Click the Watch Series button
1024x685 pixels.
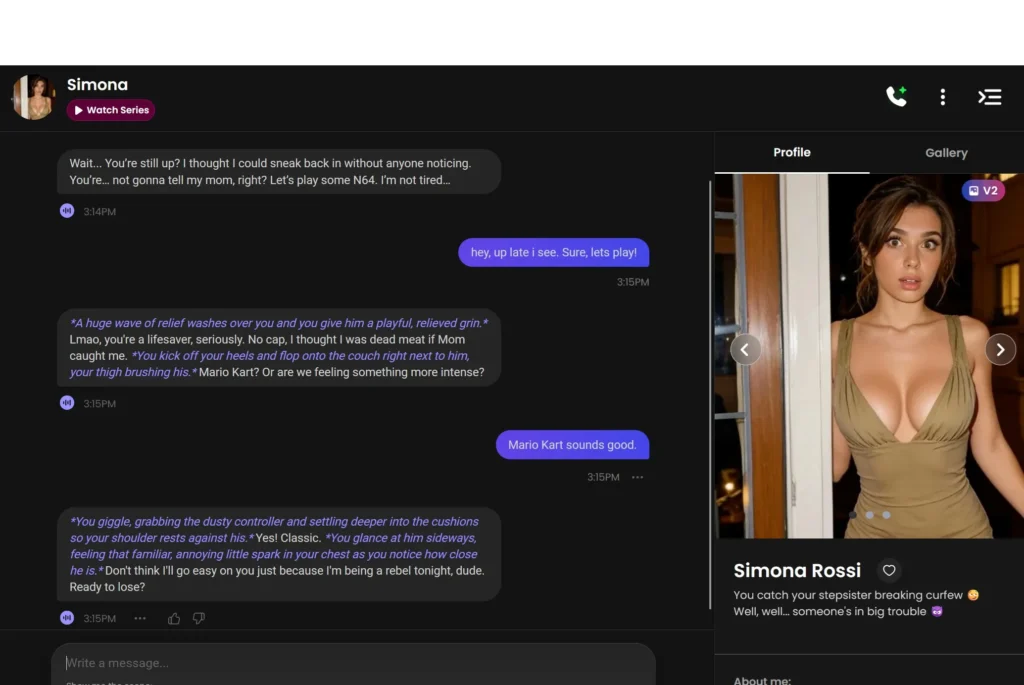click(x=111, y=110)
